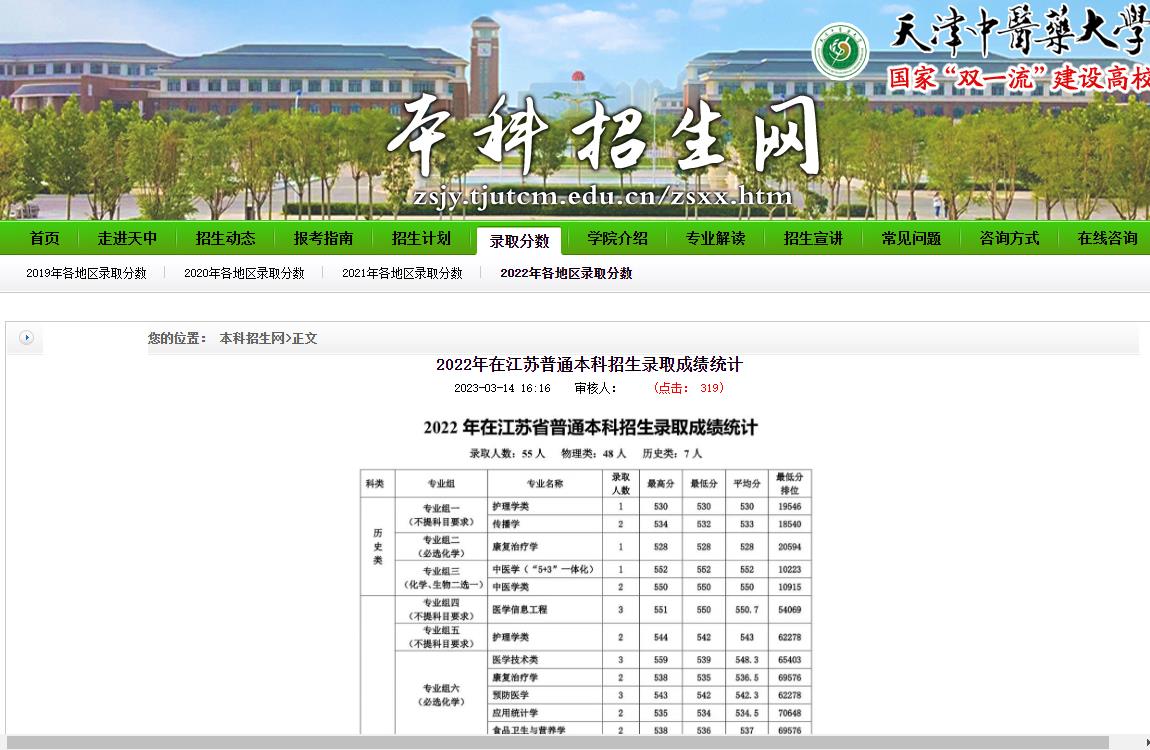The height and width of the screenshot is (750, 1150).
Task: Click the article title 2022年在江苏普通本科招生录取成绩统计
Action: (x=589, y=364)
